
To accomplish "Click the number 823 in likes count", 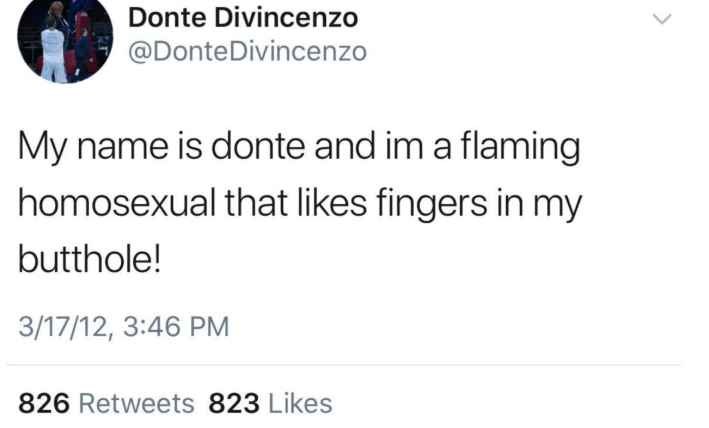I will pyautogui.click(x=234, y=403).
